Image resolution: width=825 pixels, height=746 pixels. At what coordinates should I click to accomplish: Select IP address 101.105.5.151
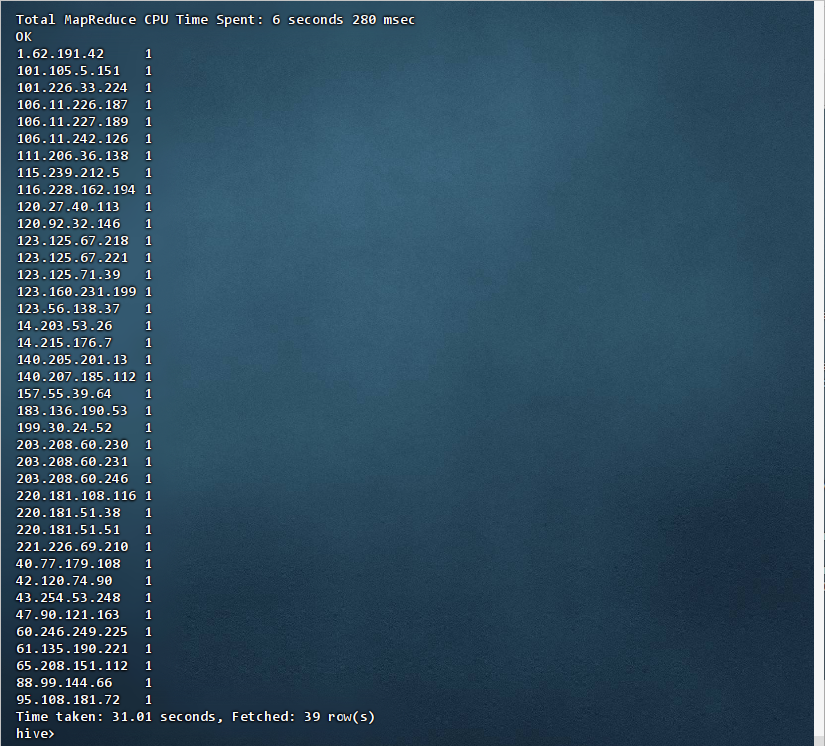pos(68,70)
